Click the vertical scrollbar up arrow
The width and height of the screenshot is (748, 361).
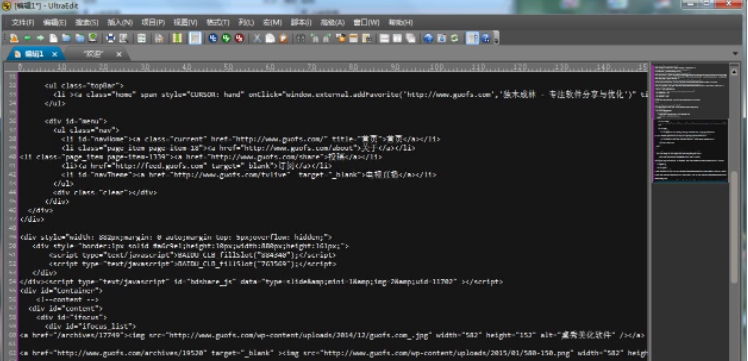(735, 72)
